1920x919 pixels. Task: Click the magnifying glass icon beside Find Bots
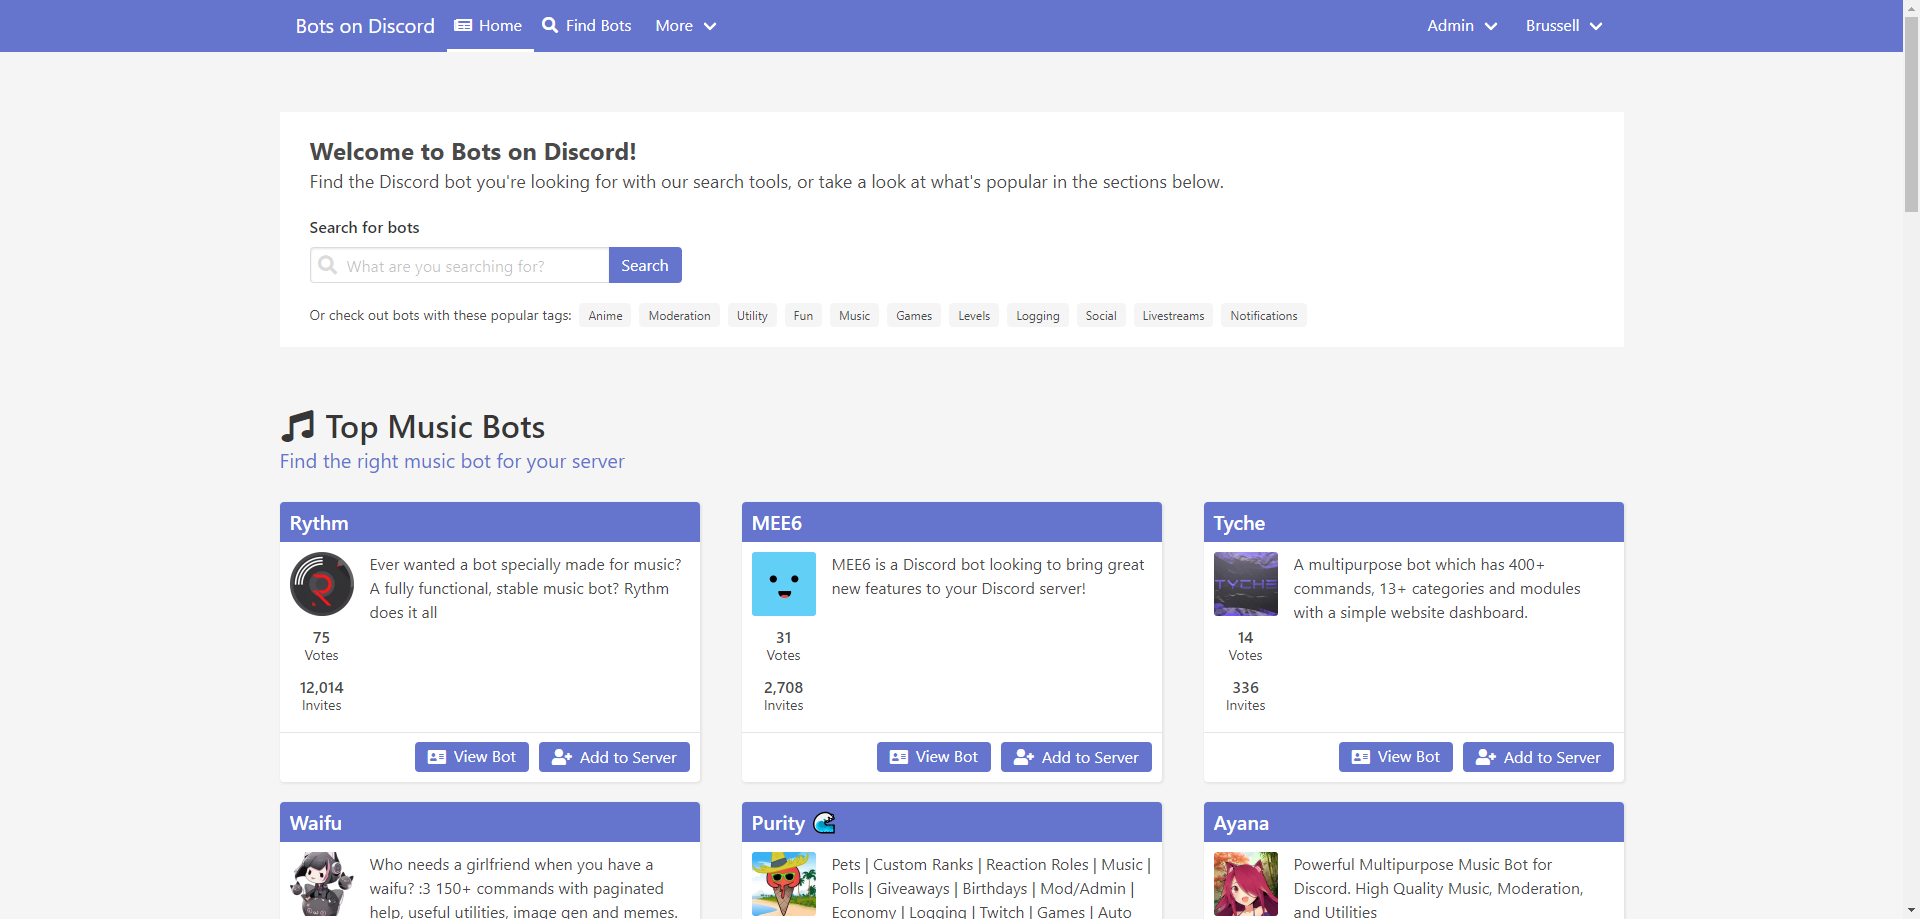(550, 25)
